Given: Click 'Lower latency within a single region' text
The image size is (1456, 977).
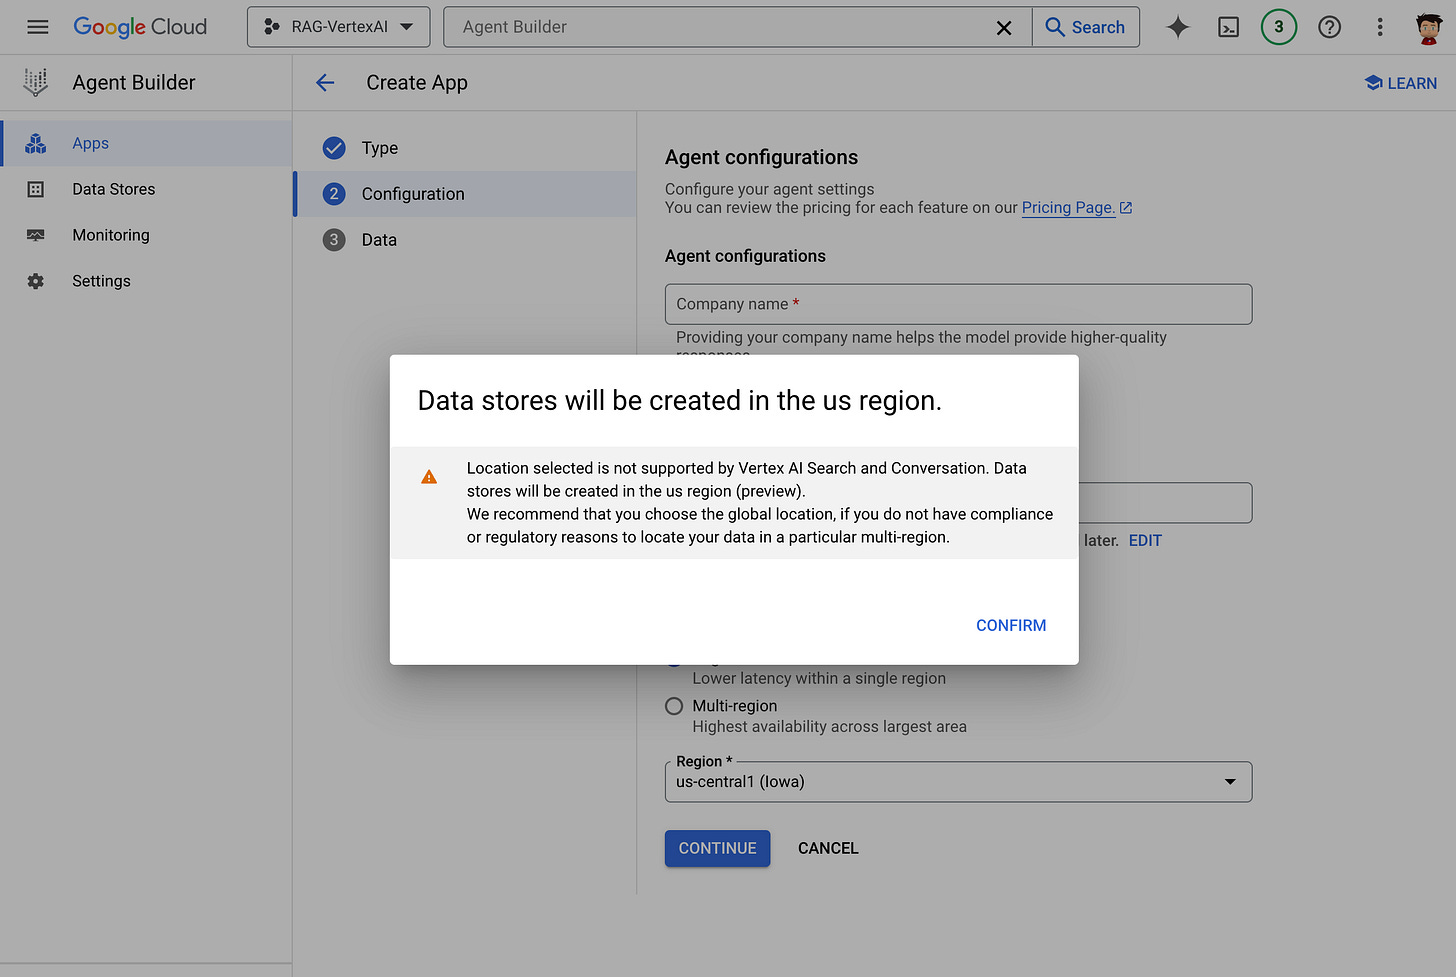Looking at the screenshot, I should [x=819, y=678].
